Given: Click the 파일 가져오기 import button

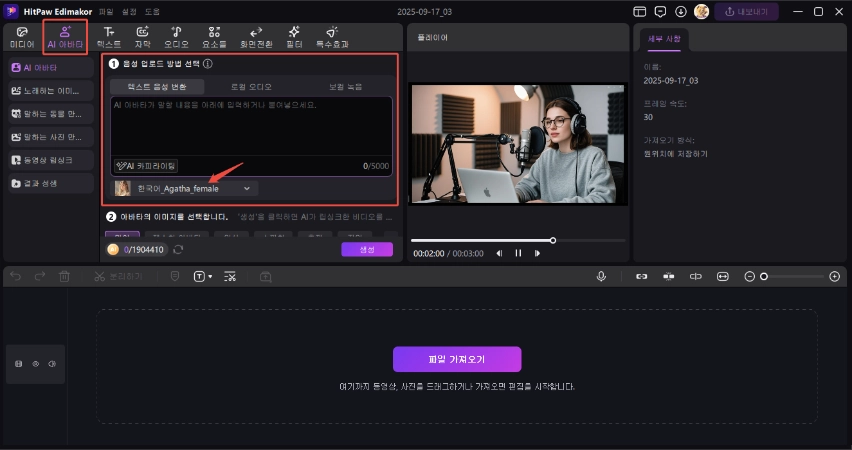Looking at the screenshot, I should (456, 359).
